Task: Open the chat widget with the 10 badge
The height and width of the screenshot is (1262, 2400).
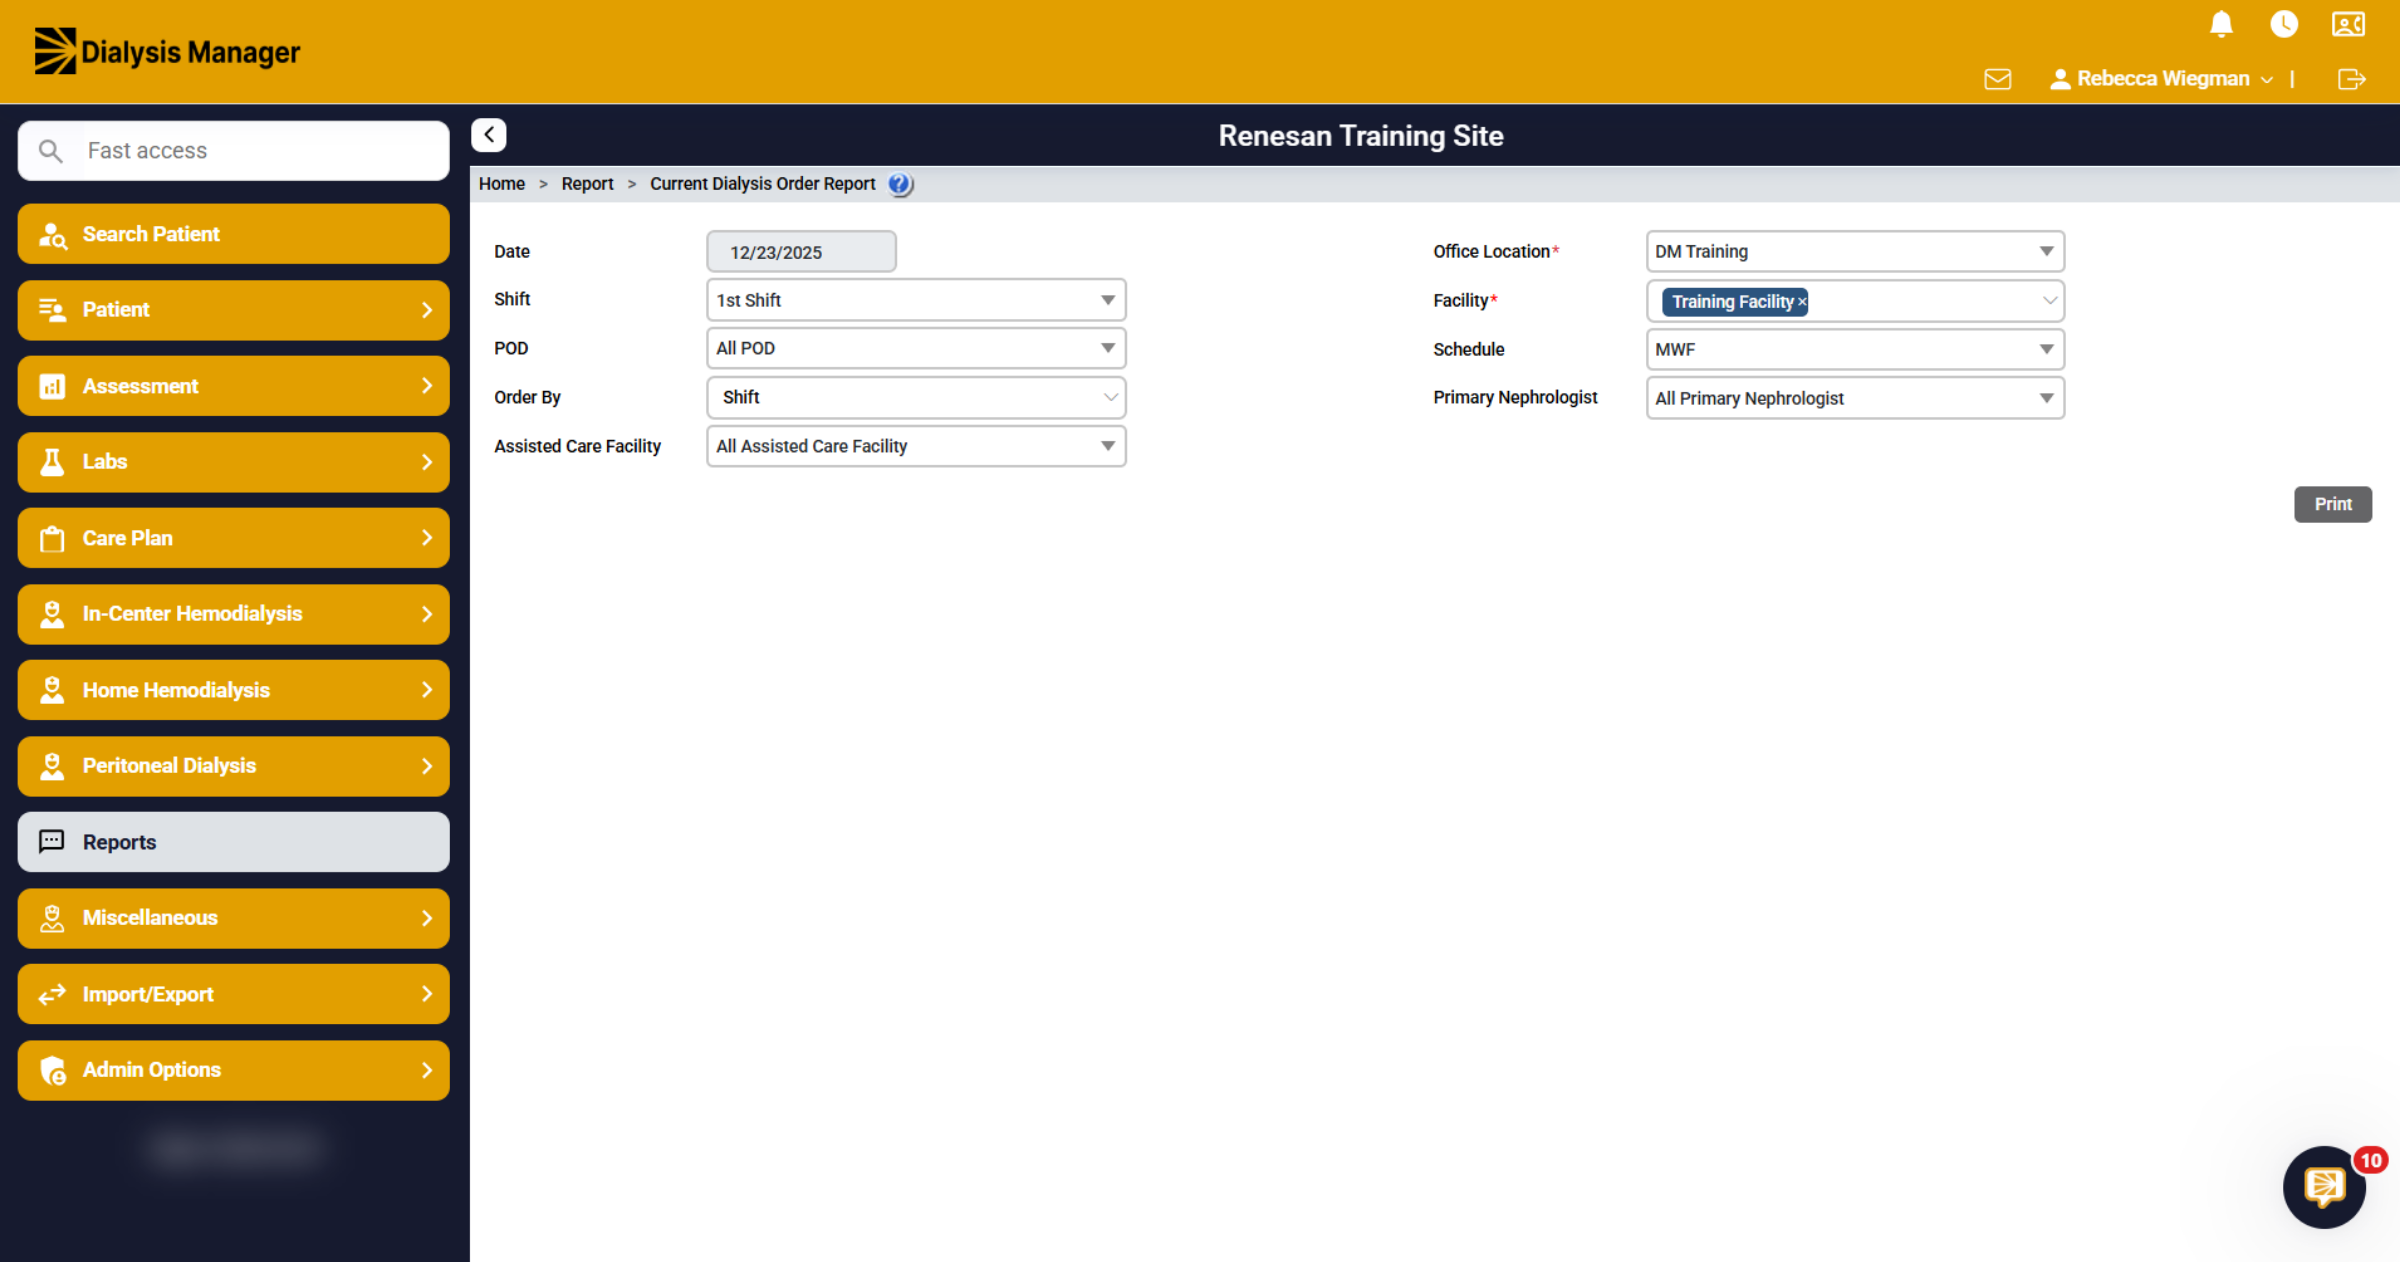Action: point(2324,1187)
